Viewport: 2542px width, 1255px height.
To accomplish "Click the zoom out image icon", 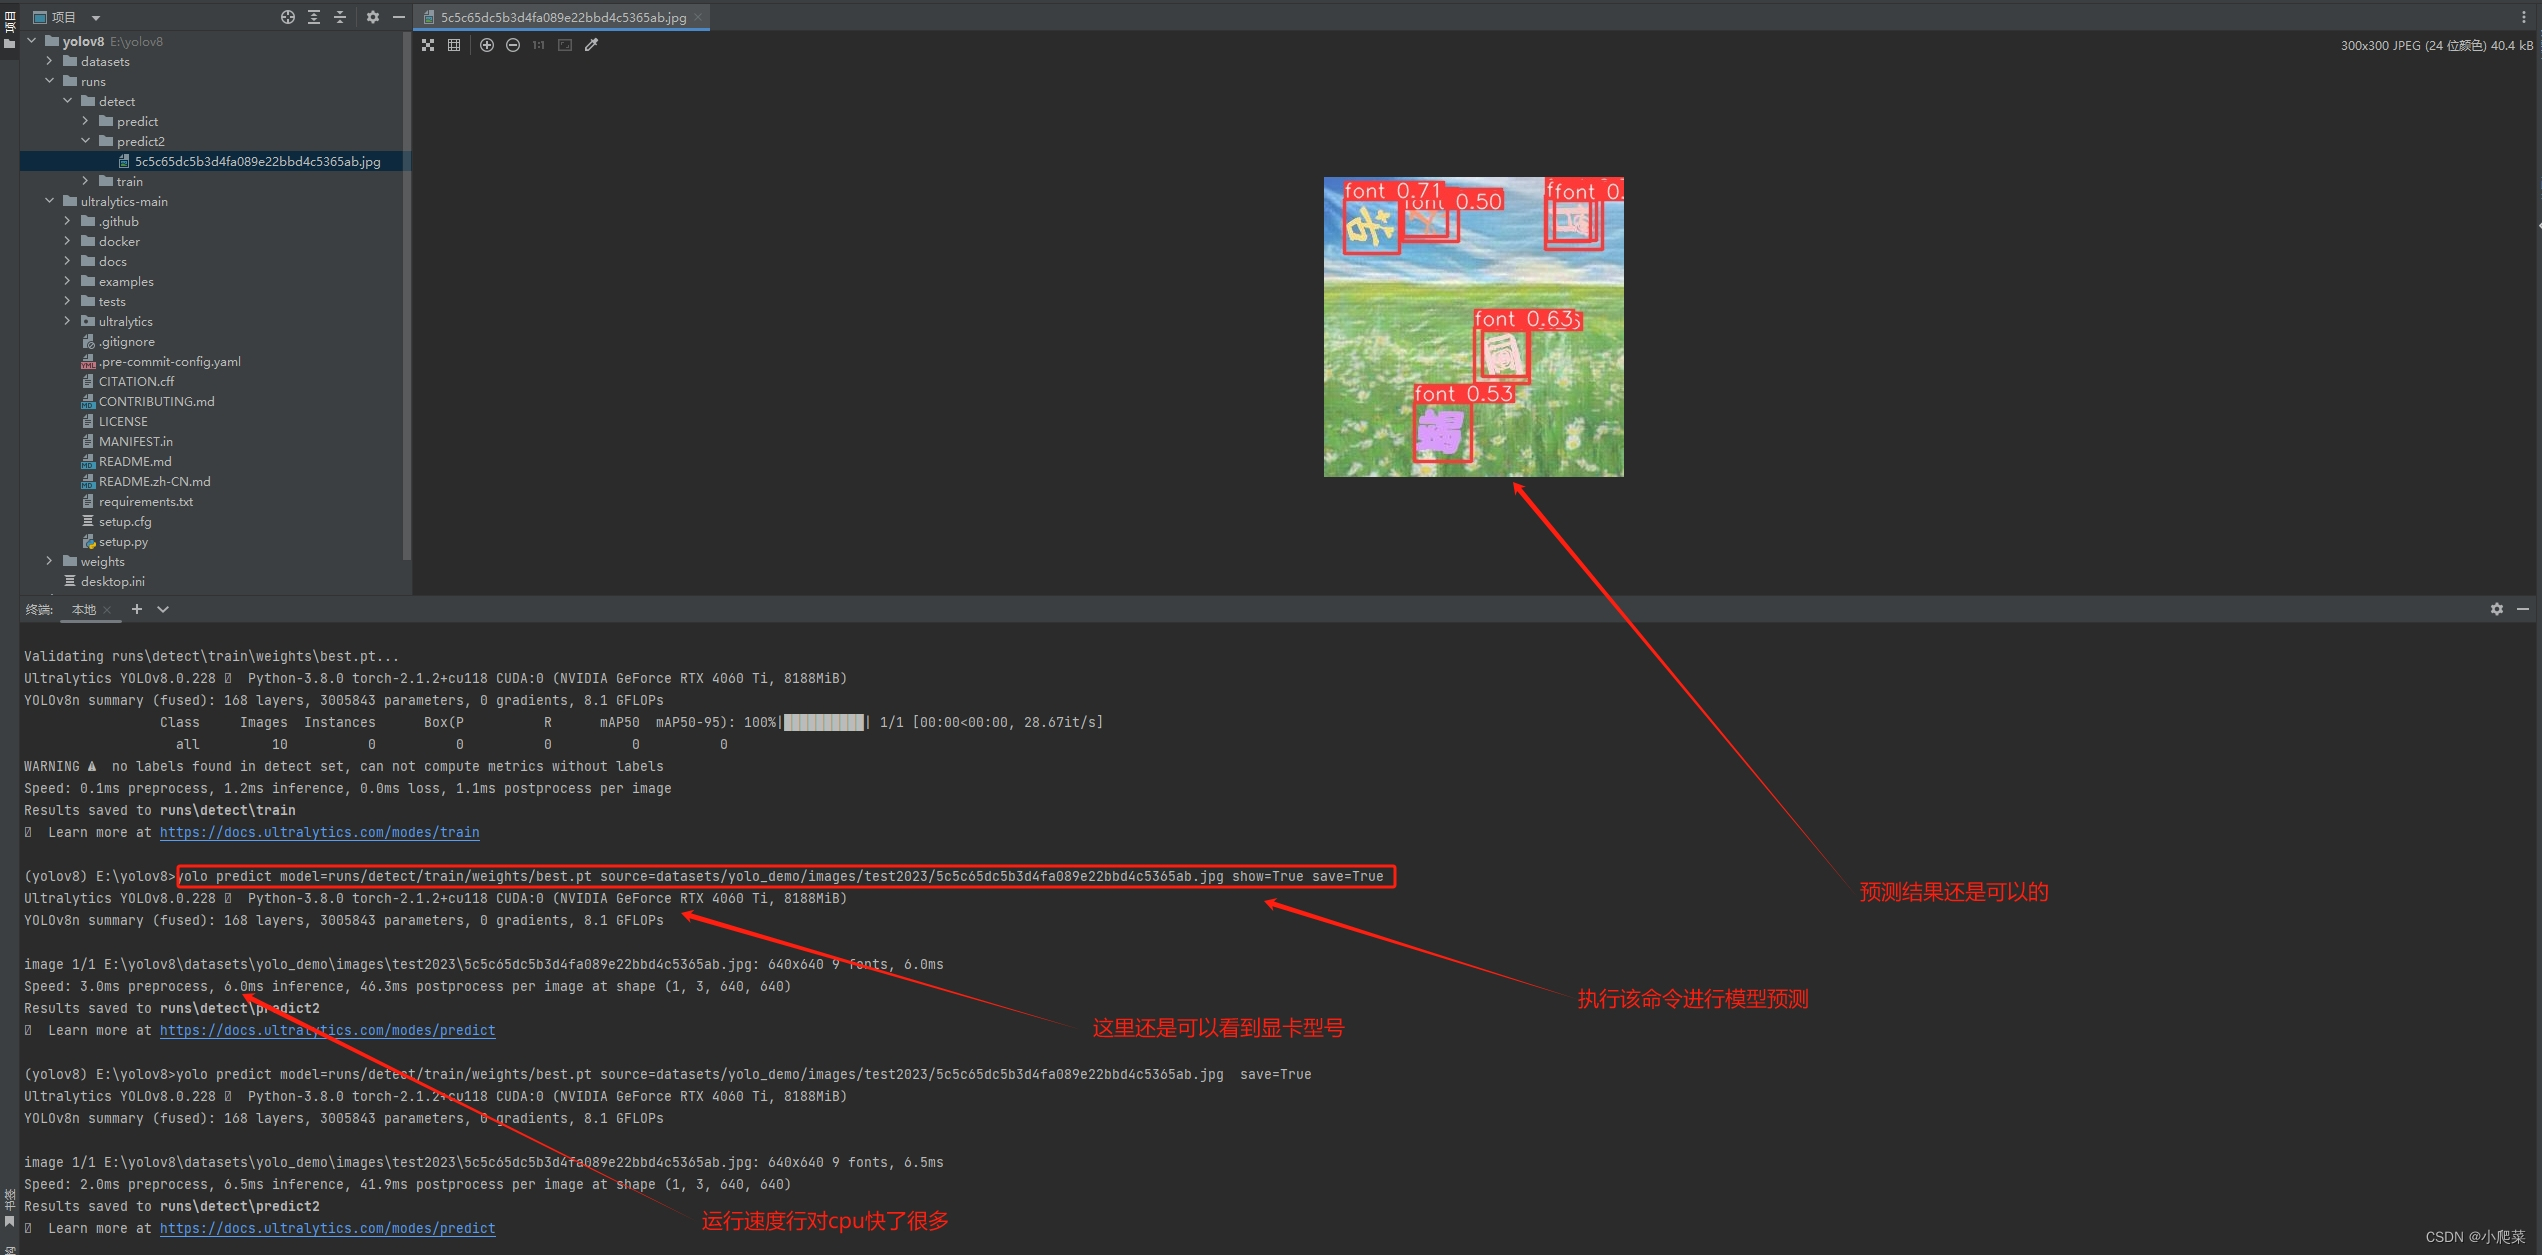I will (513, 45).
